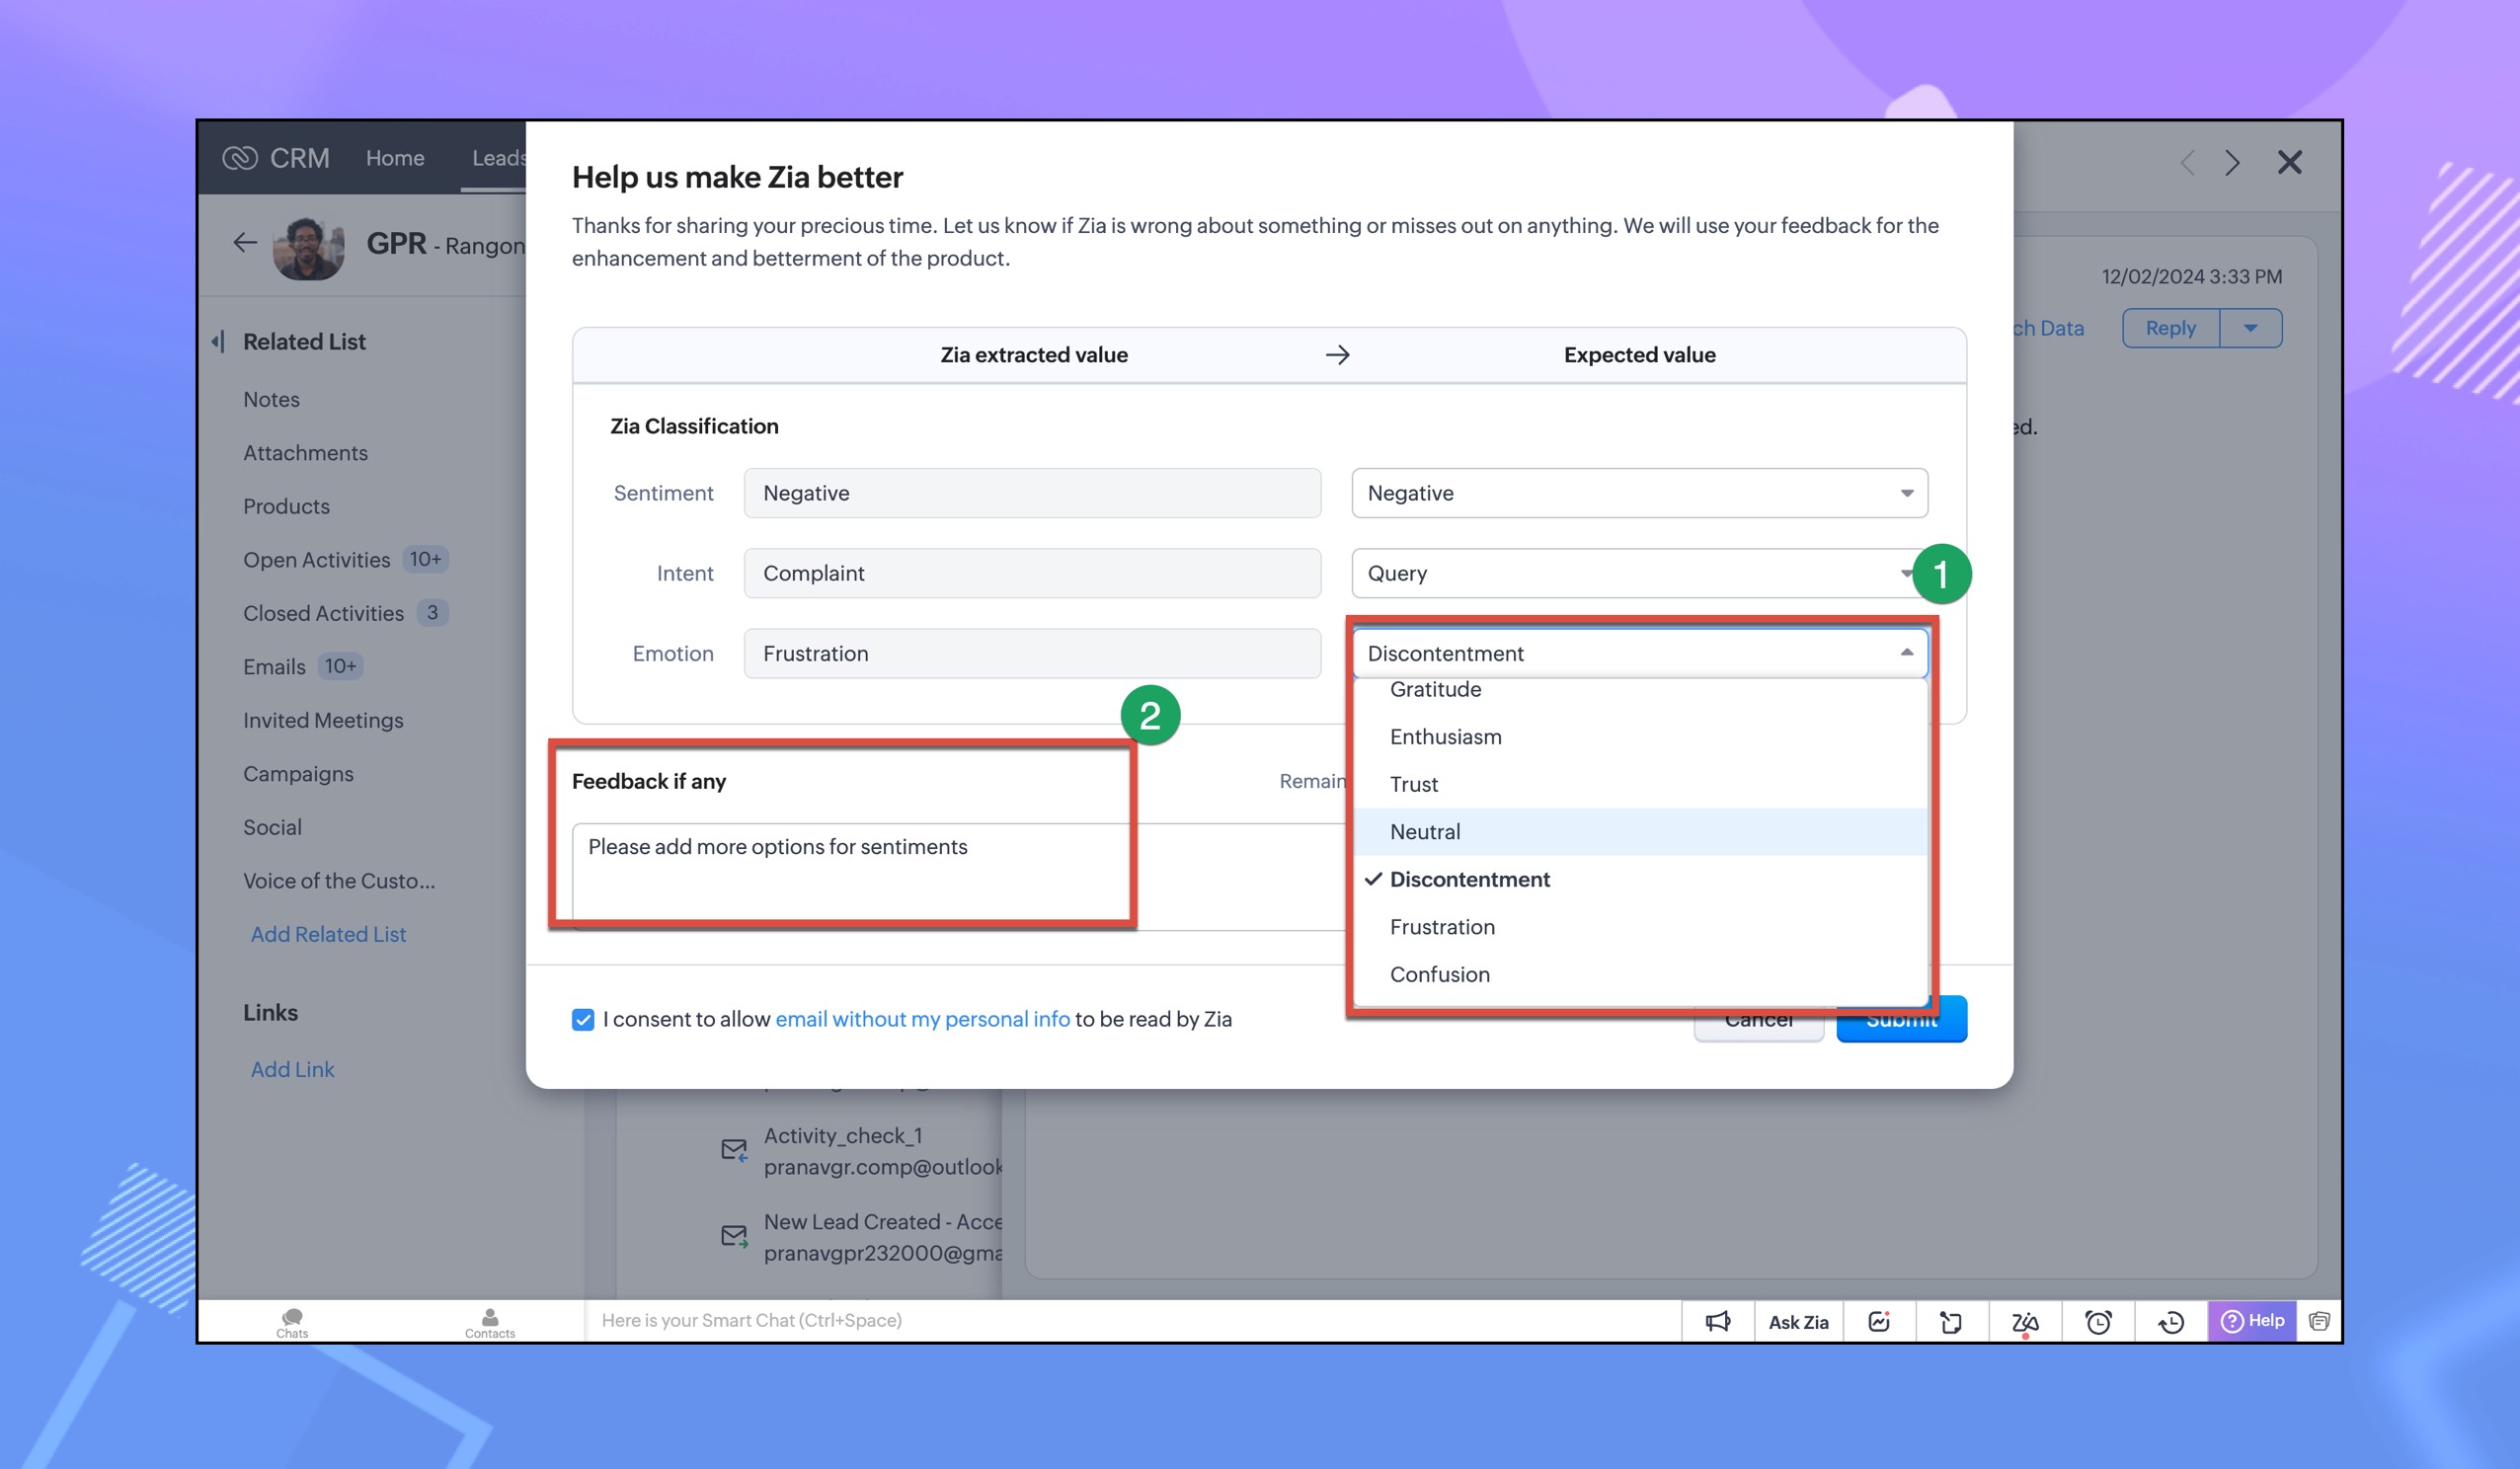
Task: Open the Zia notifications icon
Action: click(x=2025, y=1321)
